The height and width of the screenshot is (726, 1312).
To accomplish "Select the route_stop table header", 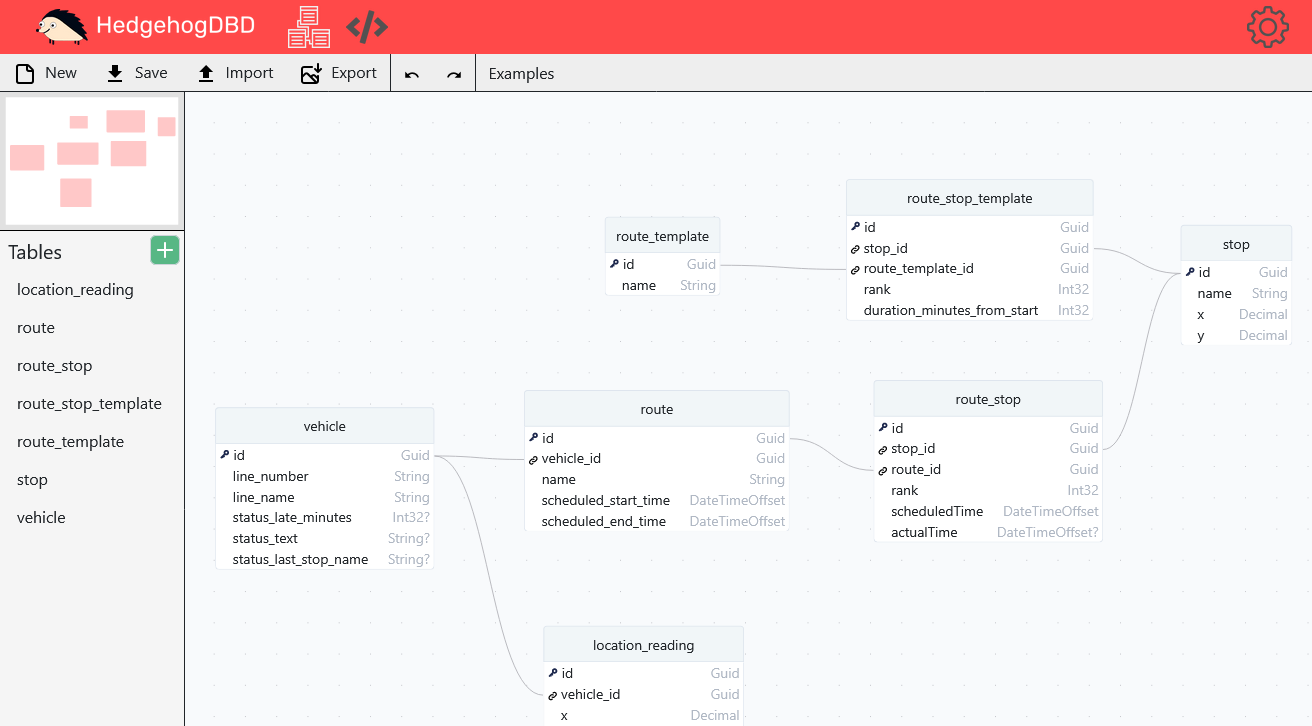I will [987, 399].
